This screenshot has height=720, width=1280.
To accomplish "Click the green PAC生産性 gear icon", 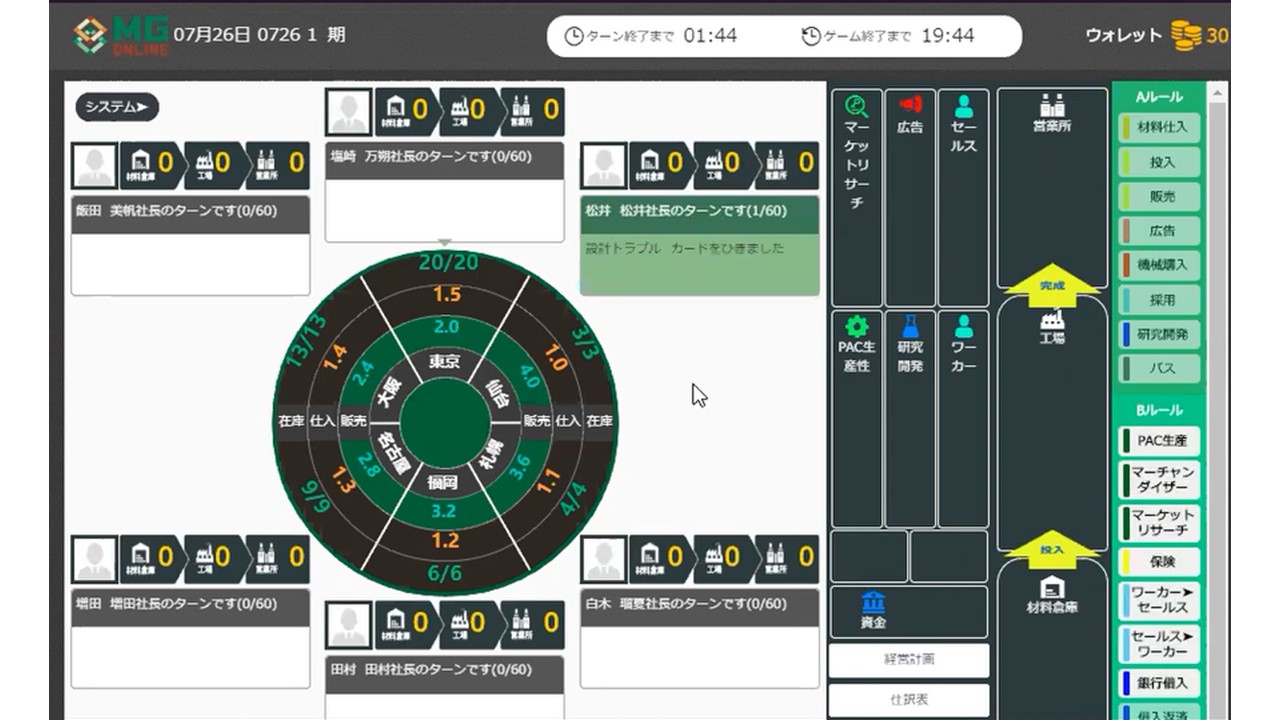I will (x=857, y=326).
